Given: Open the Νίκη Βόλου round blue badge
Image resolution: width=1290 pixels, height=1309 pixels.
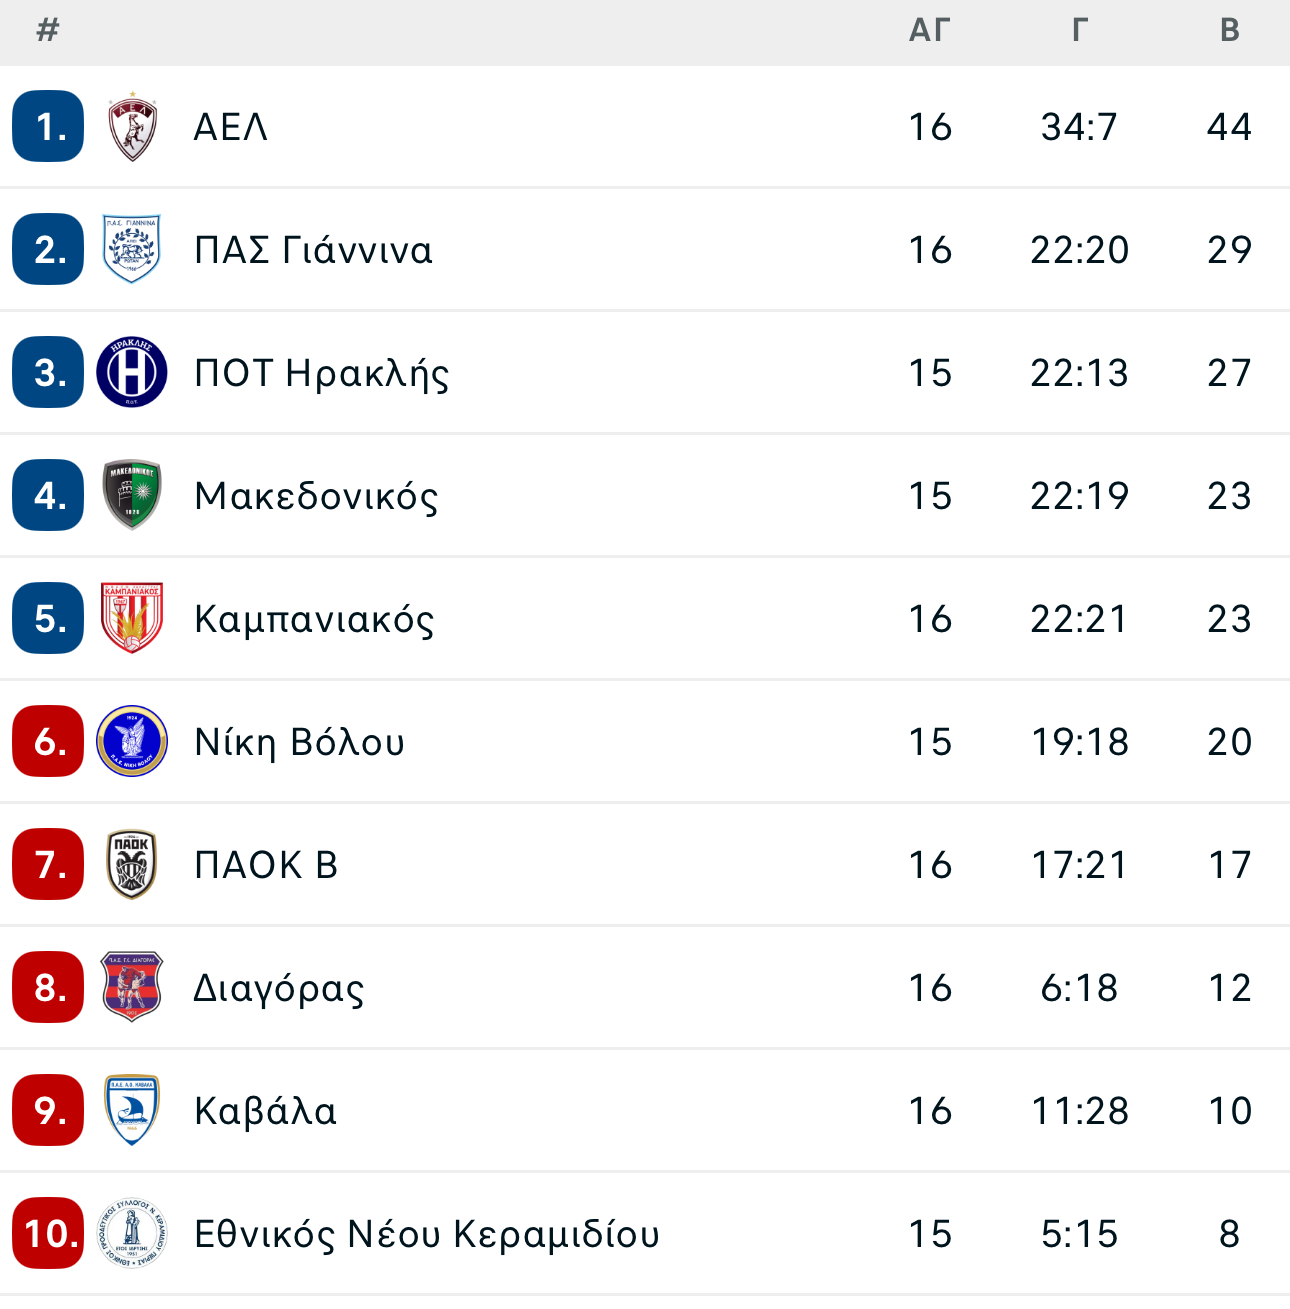Looking at the screenshot, I should (132, 742).
